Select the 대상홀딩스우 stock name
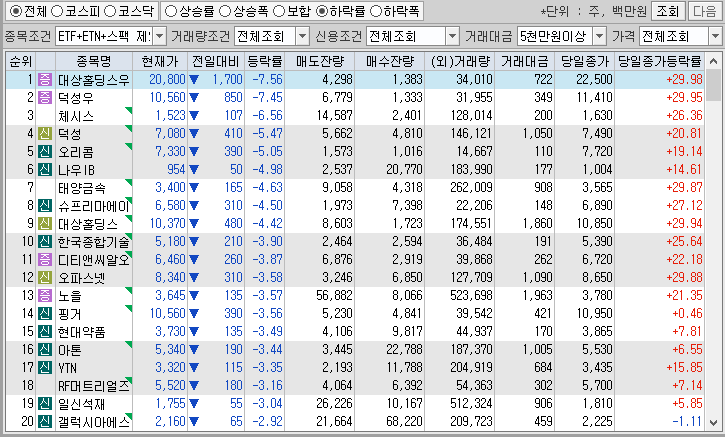The width and height of the screenshot is (725, 437). point(93,80)
